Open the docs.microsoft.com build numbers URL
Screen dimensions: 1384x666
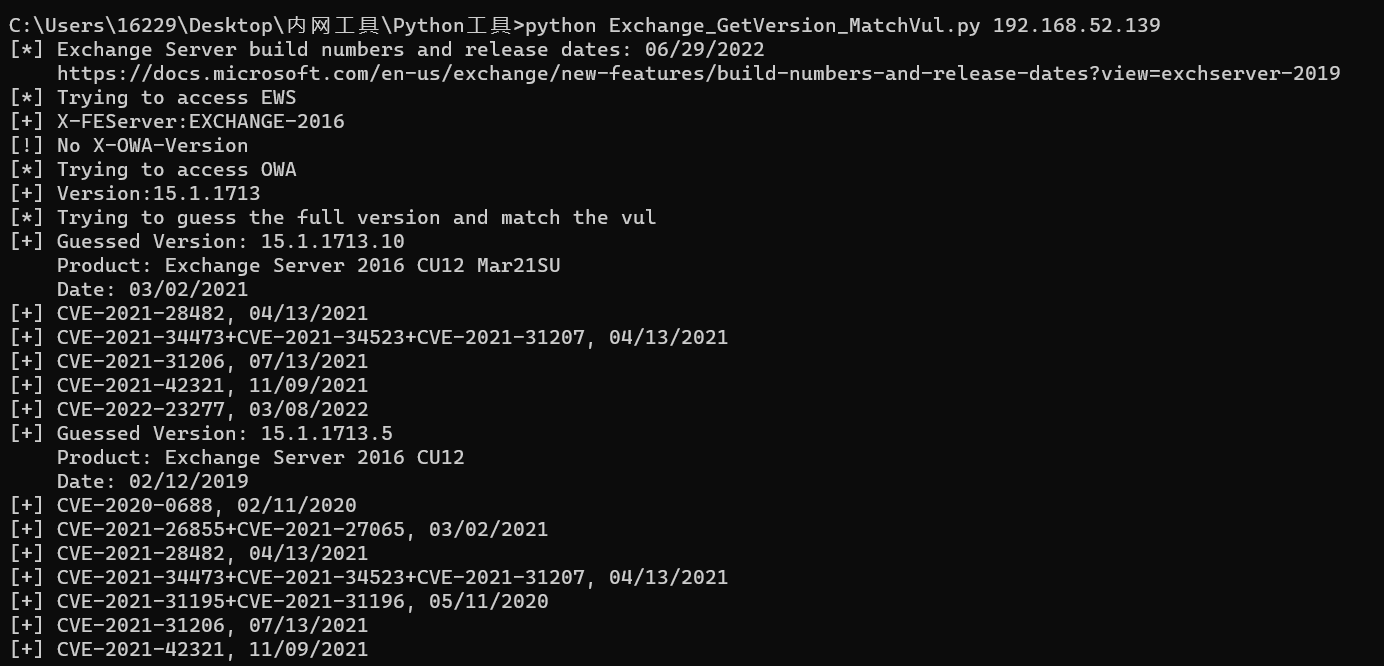(x=698, y=73)
